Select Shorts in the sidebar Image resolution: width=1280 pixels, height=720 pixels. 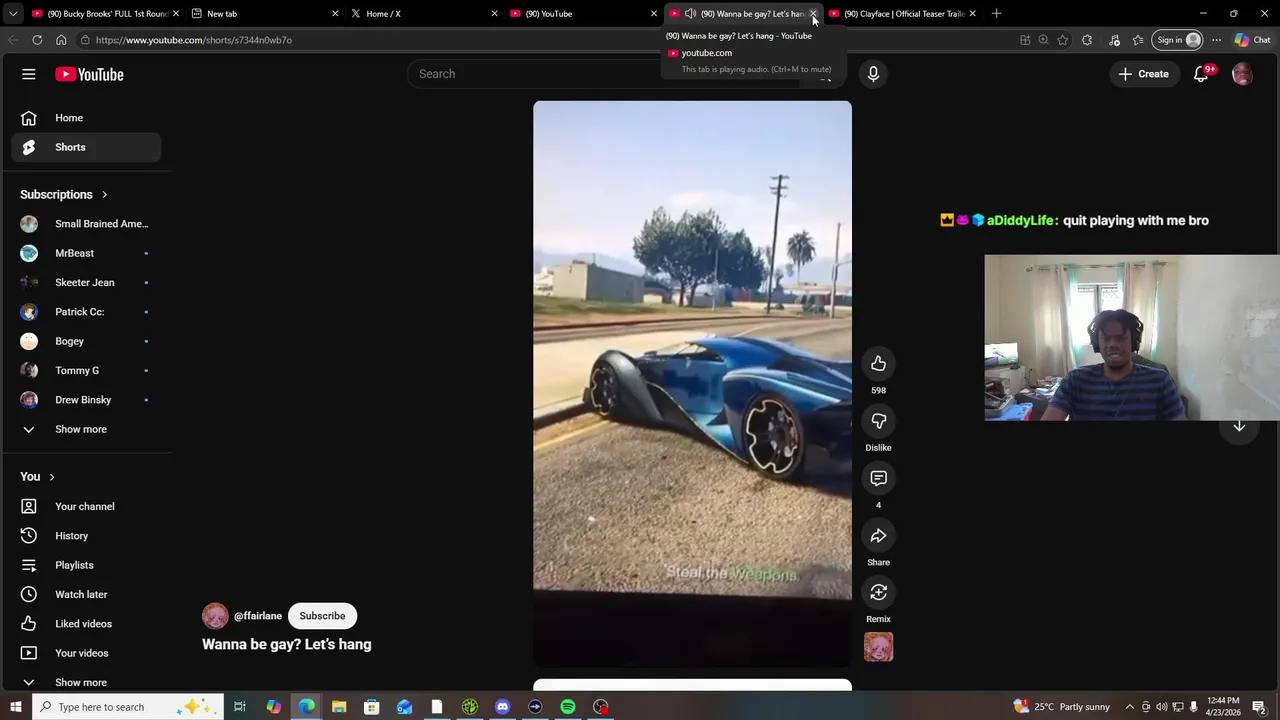(x=86, y=147)
